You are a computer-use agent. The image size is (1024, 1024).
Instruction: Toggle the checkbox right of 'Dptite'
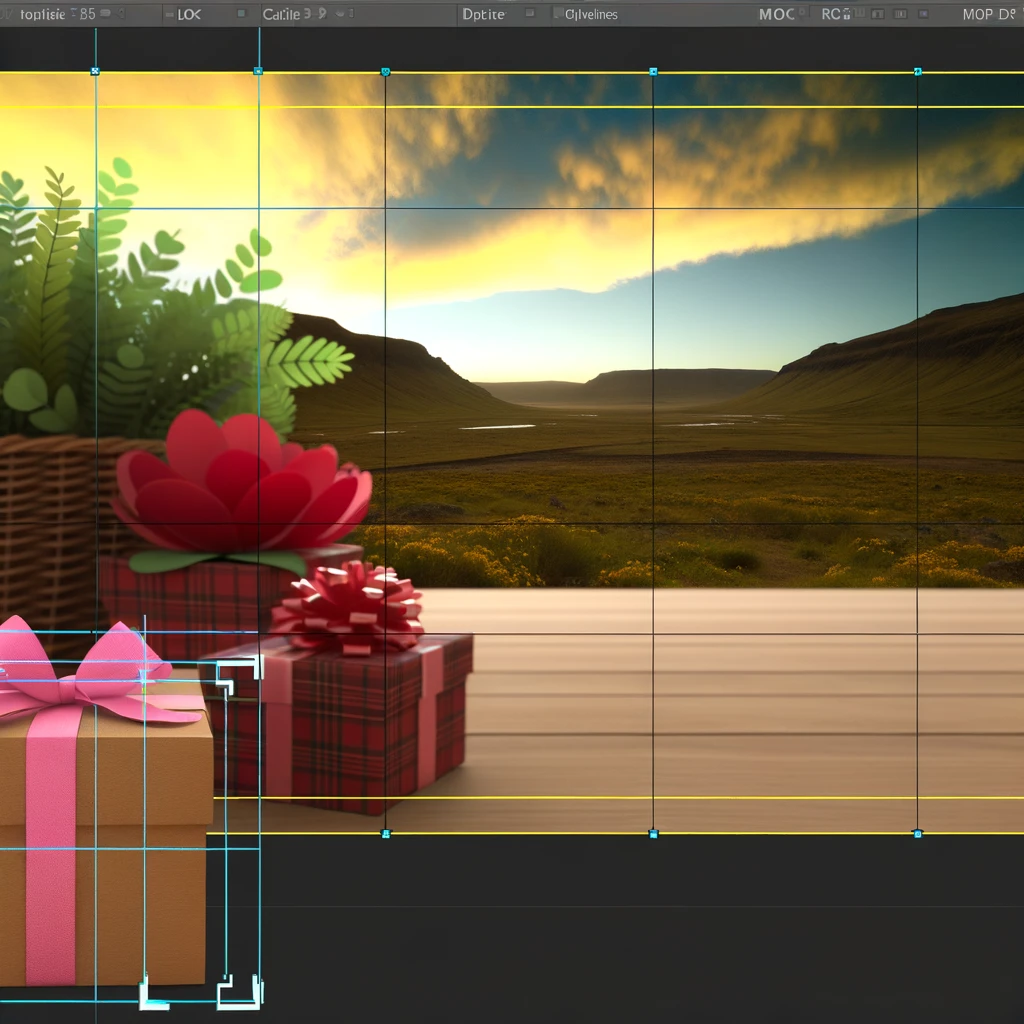point(530,13)
